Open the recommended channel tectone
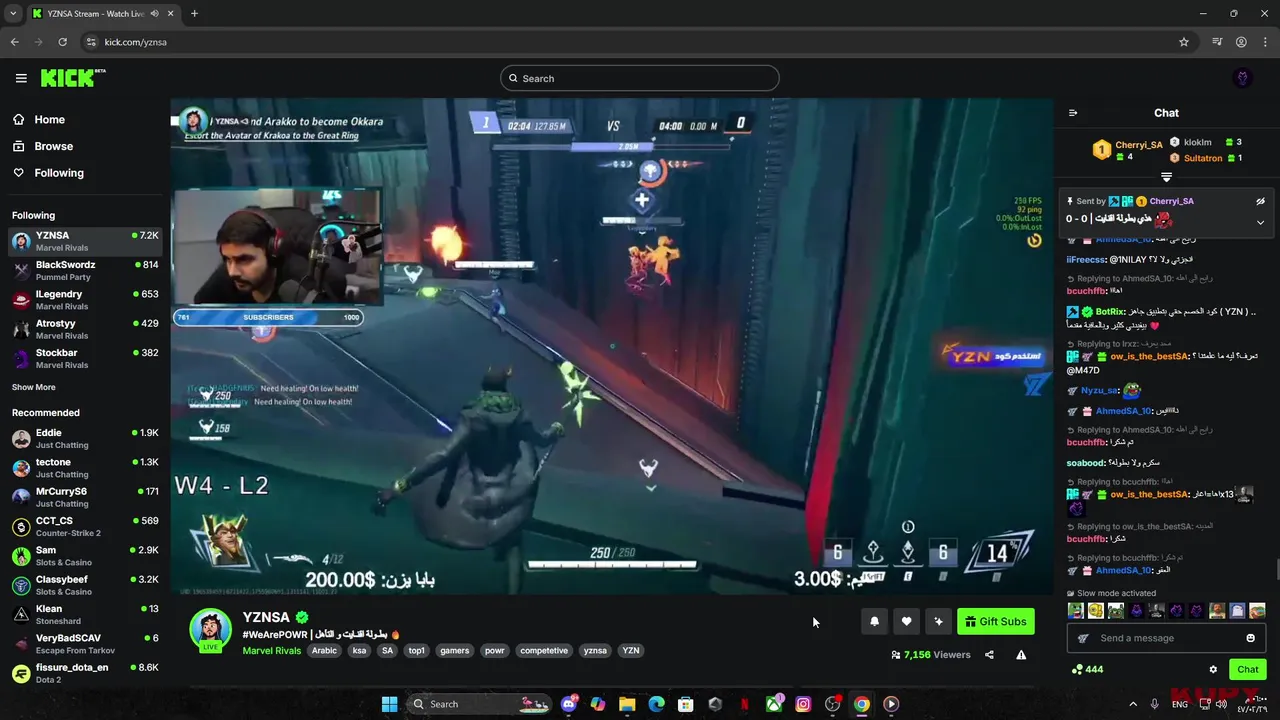 click(x=85, y=468)
